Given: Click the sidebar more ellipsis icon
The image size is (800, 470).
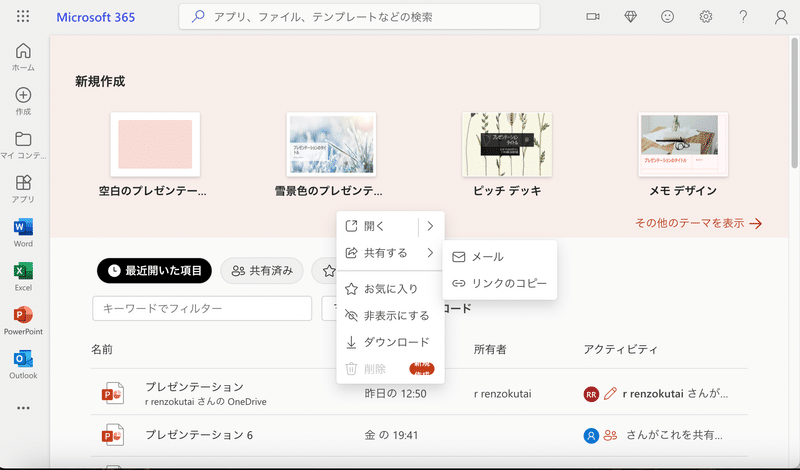Looking at the screenshot, I should [x=23, y=408].
